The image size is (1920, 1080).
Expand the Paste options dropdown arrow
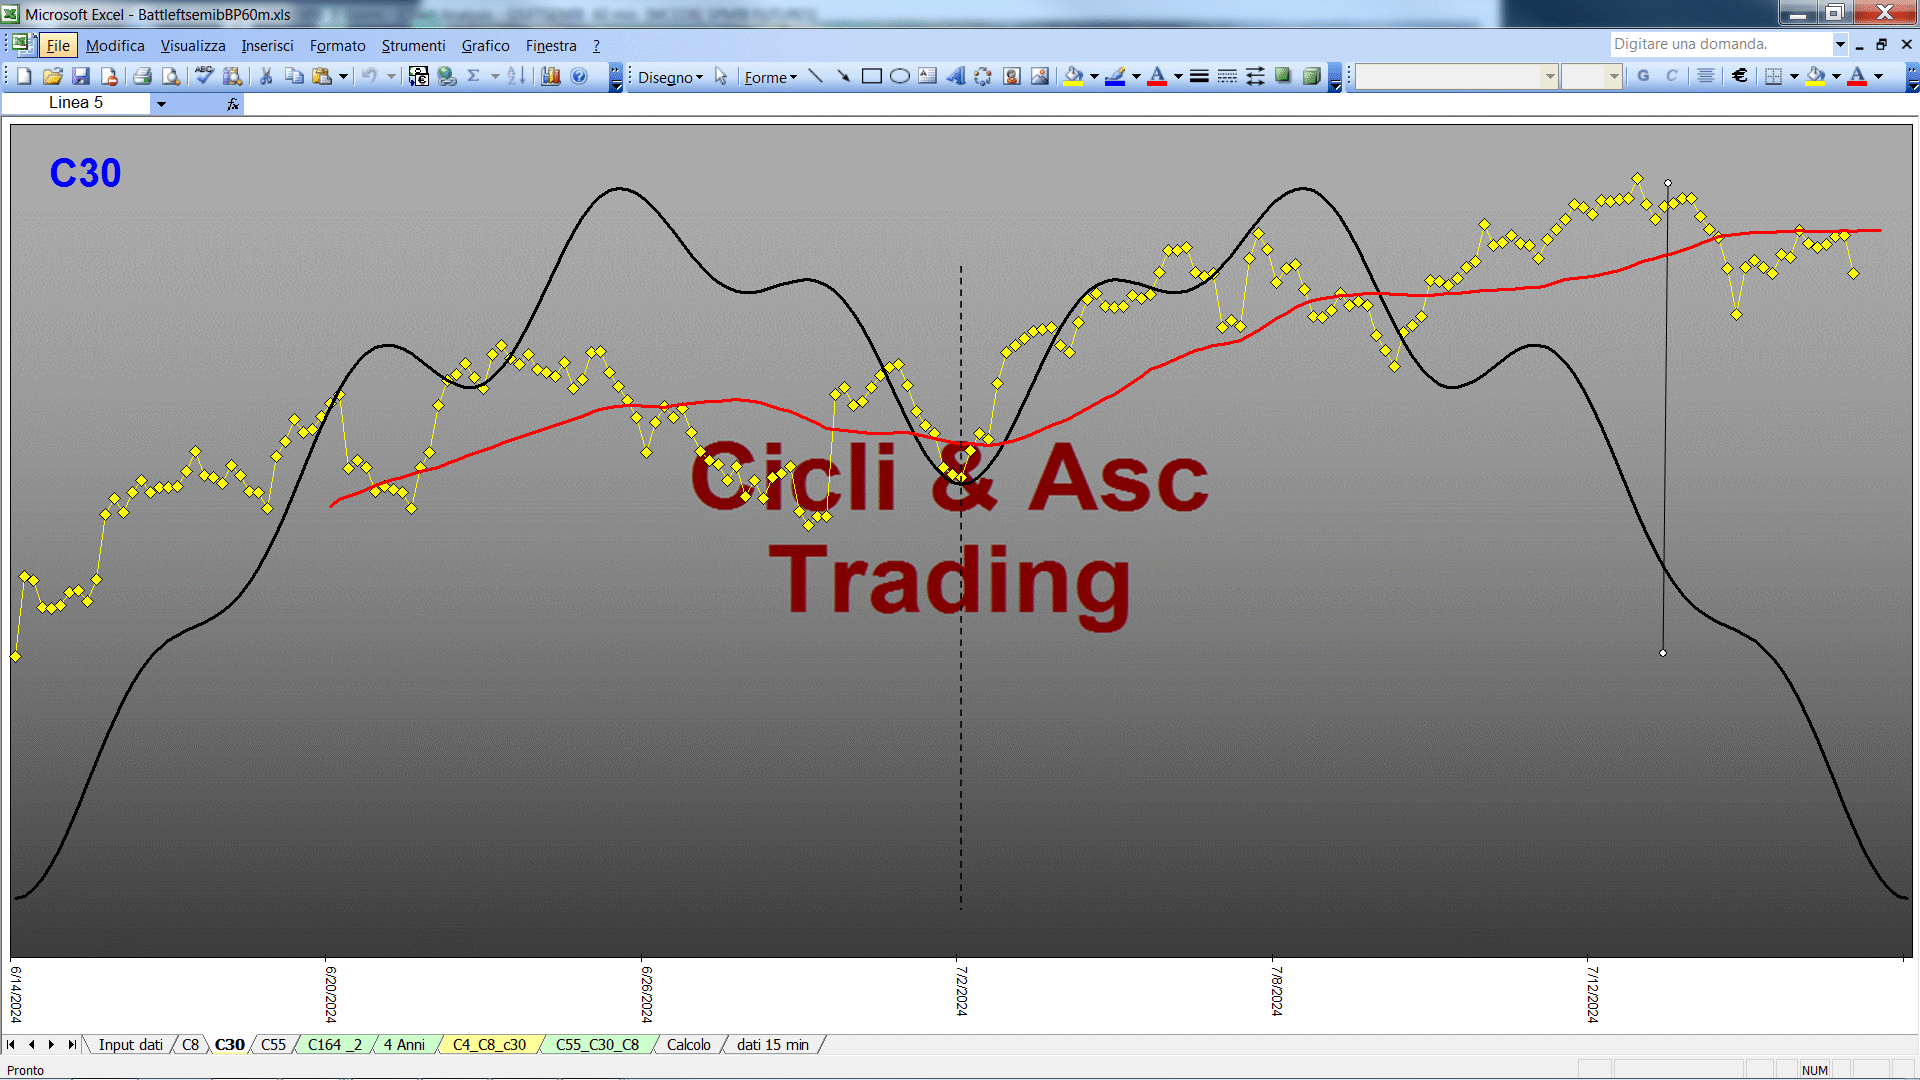tap(343, 76)
